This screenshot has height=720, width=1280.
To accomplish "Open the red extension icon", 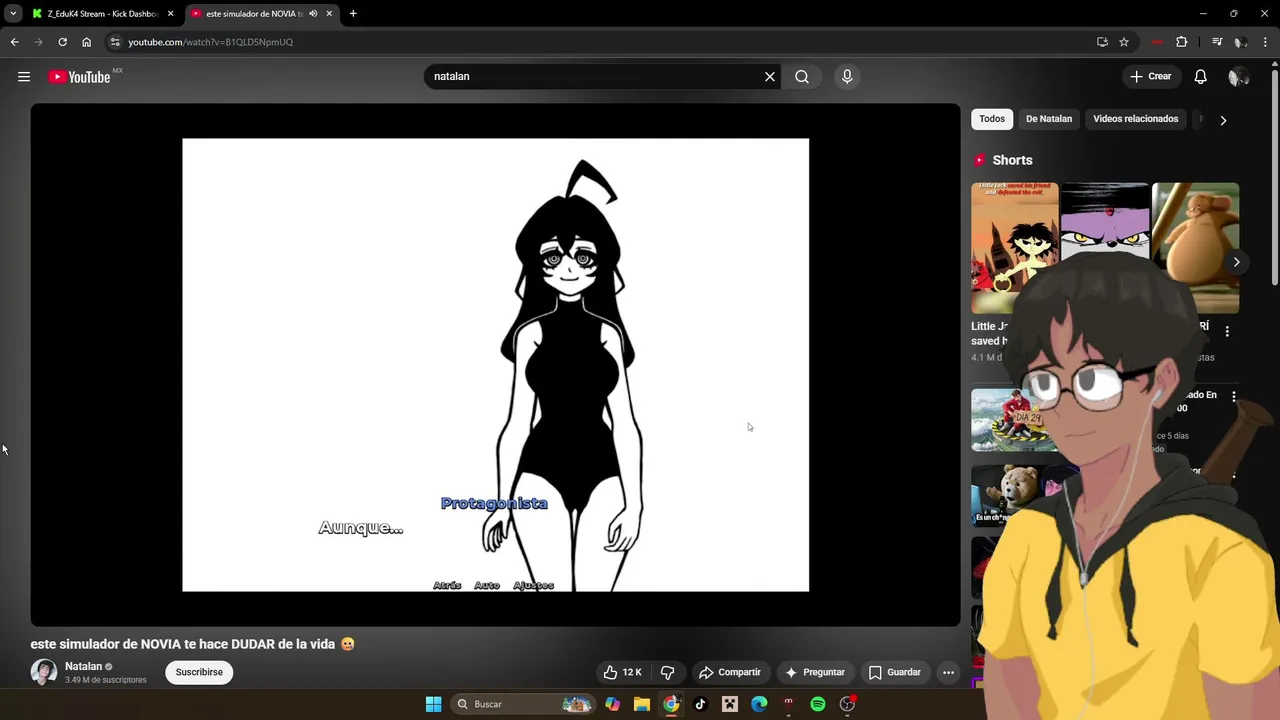I will 1157,42.
